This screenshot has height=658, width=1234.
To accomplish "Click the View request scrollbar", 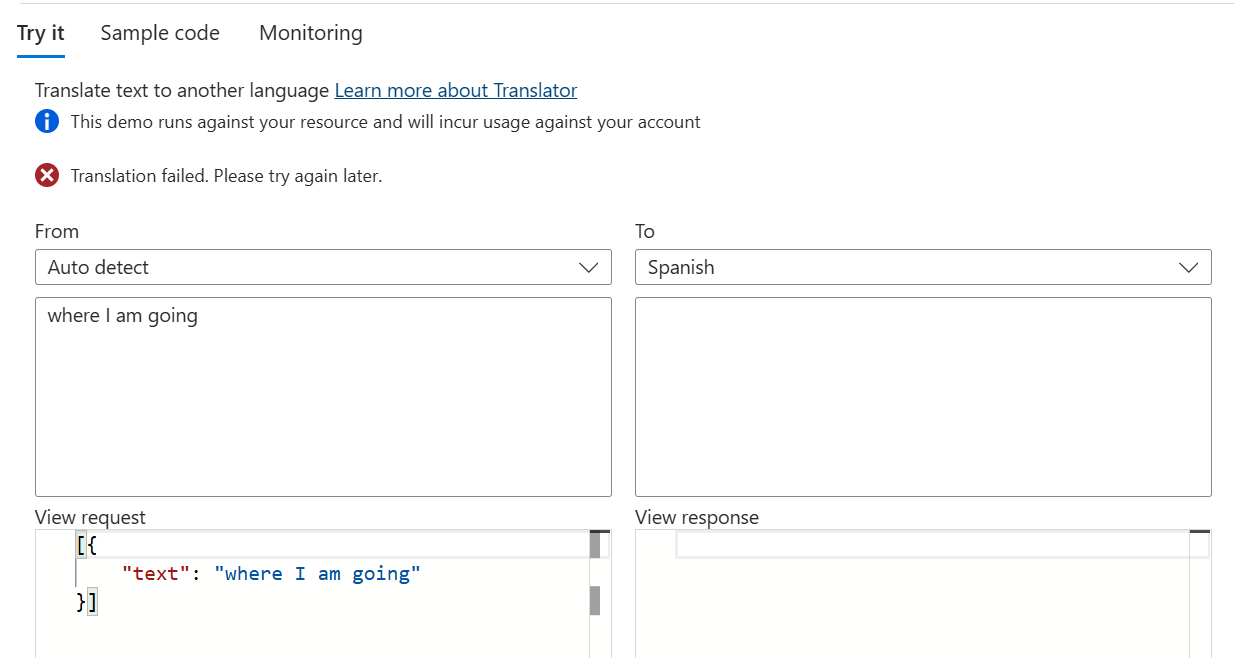I will [x=599, y=594].
